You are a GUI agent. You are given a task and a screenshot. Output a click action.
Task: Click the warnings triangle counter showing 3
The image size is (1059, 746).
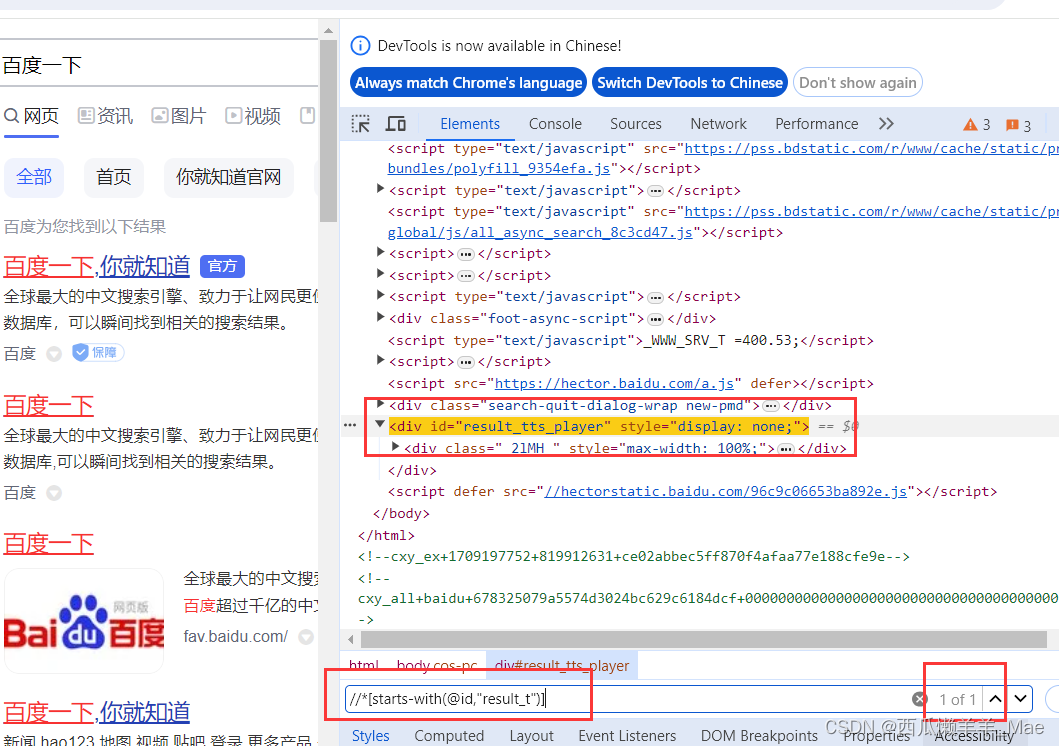[x=977, y=124]
